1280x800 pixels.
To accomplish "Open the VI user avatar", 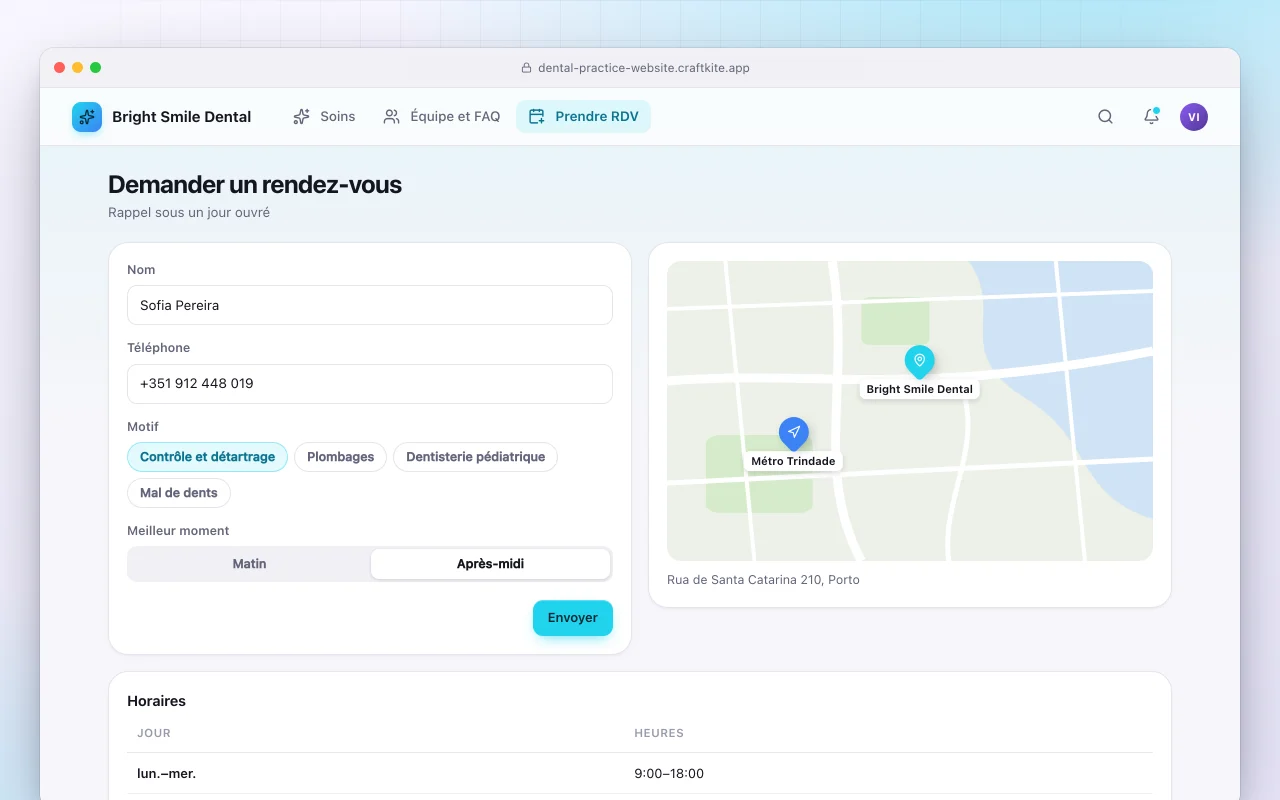I will 1194,117.
